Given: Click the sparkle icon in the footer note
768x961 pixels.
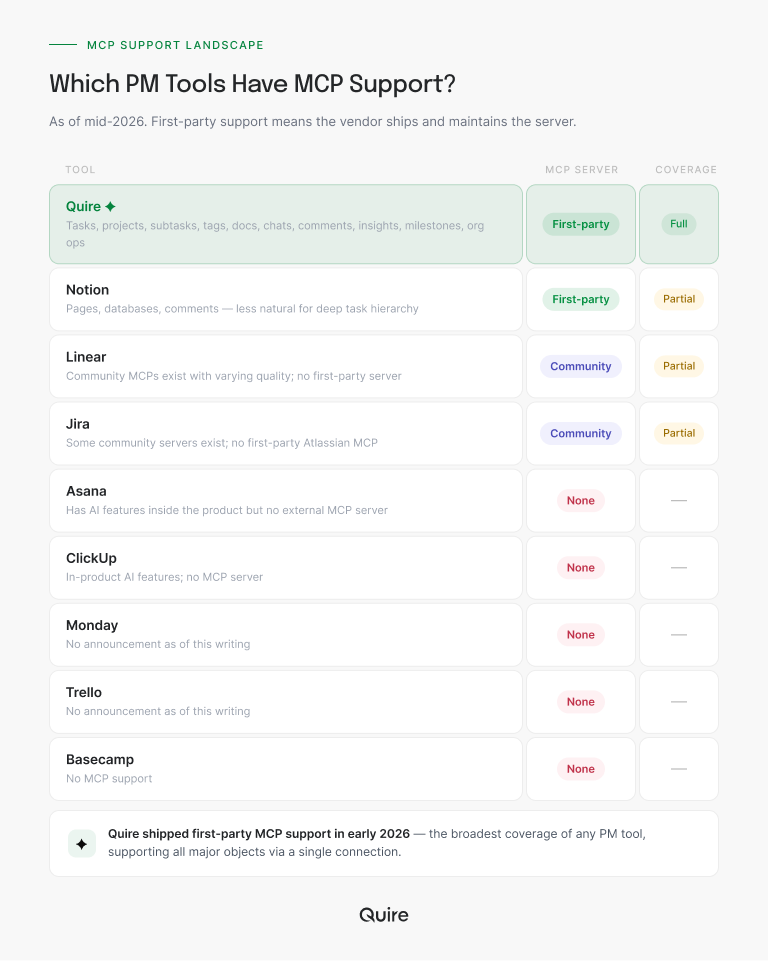Looking at the screenshot, I should [x=82, y=844].
